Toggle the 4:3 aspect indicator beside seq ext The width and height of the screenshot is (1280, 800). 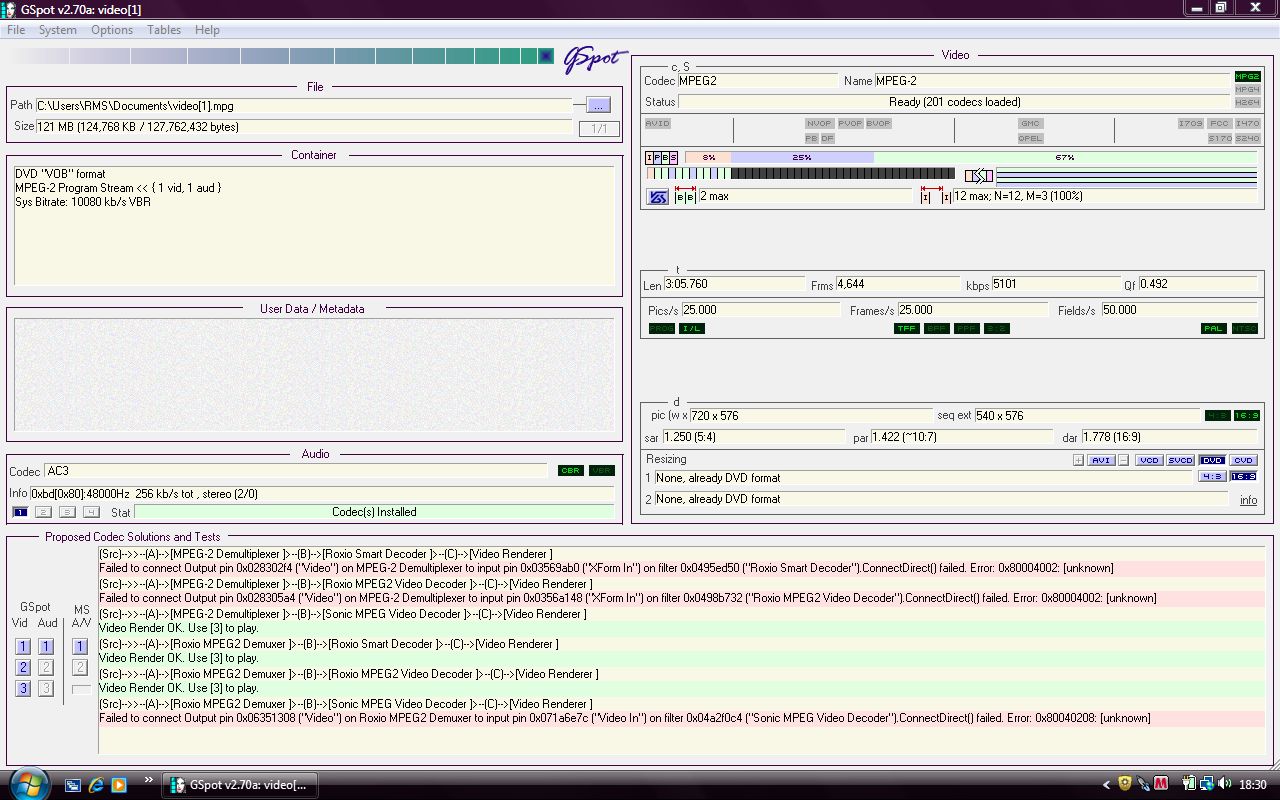[x=1217, y=415]
